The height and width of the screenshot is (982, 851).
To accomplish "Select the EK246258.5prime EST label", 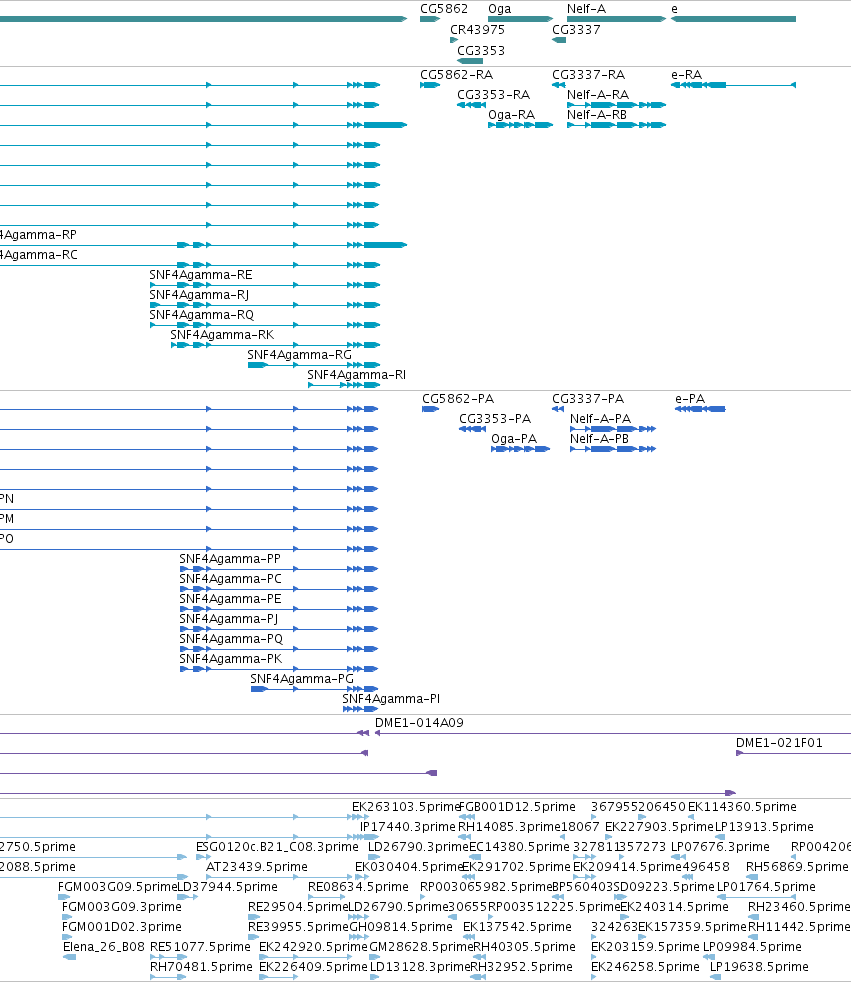I will click(x=645, y=967).
